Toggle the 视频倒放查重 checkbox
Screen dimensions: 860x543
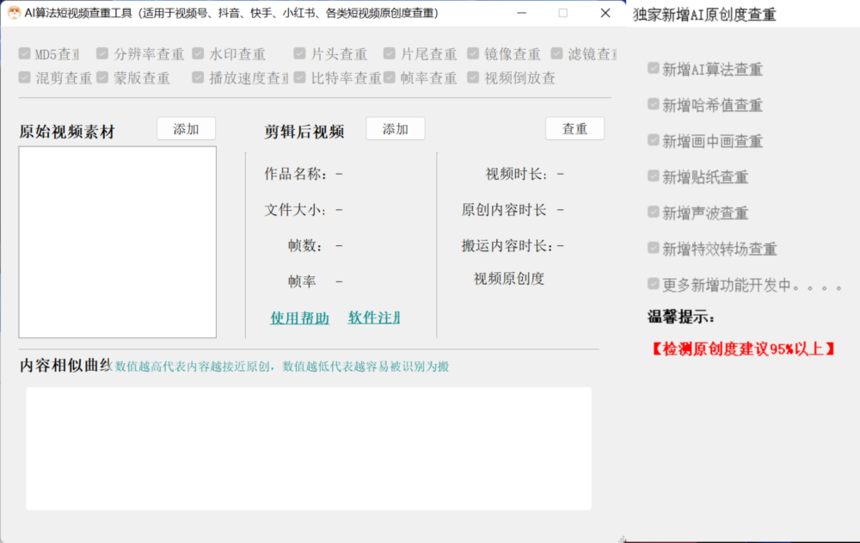point(474,77)
